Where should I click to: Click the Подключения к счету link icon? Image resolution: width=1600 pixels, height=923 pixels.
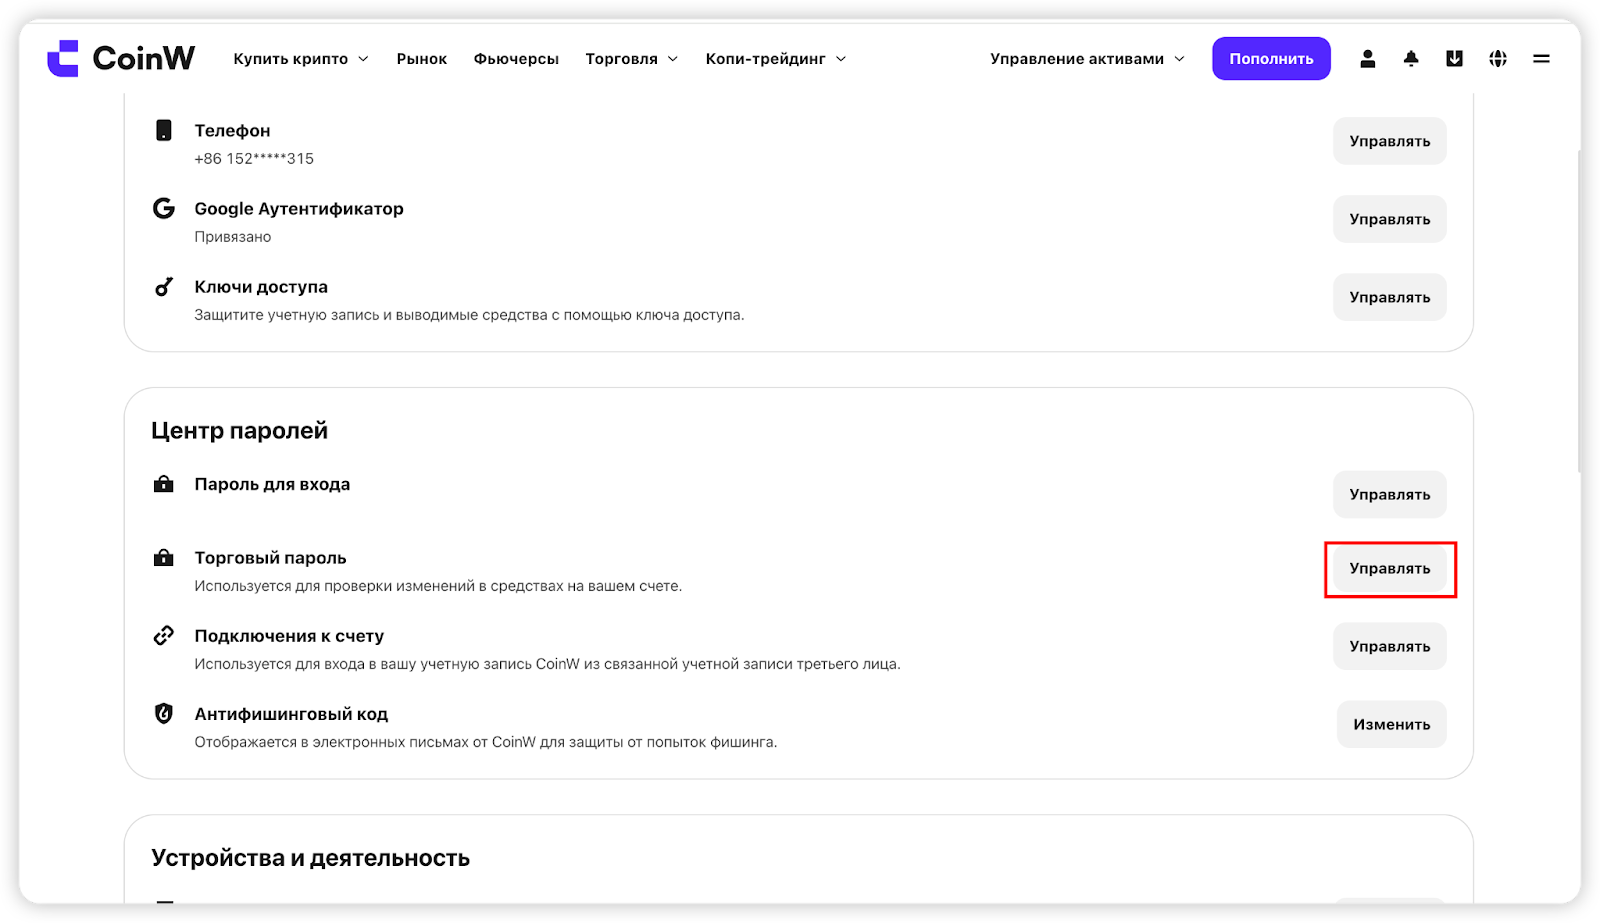[164, 635]
